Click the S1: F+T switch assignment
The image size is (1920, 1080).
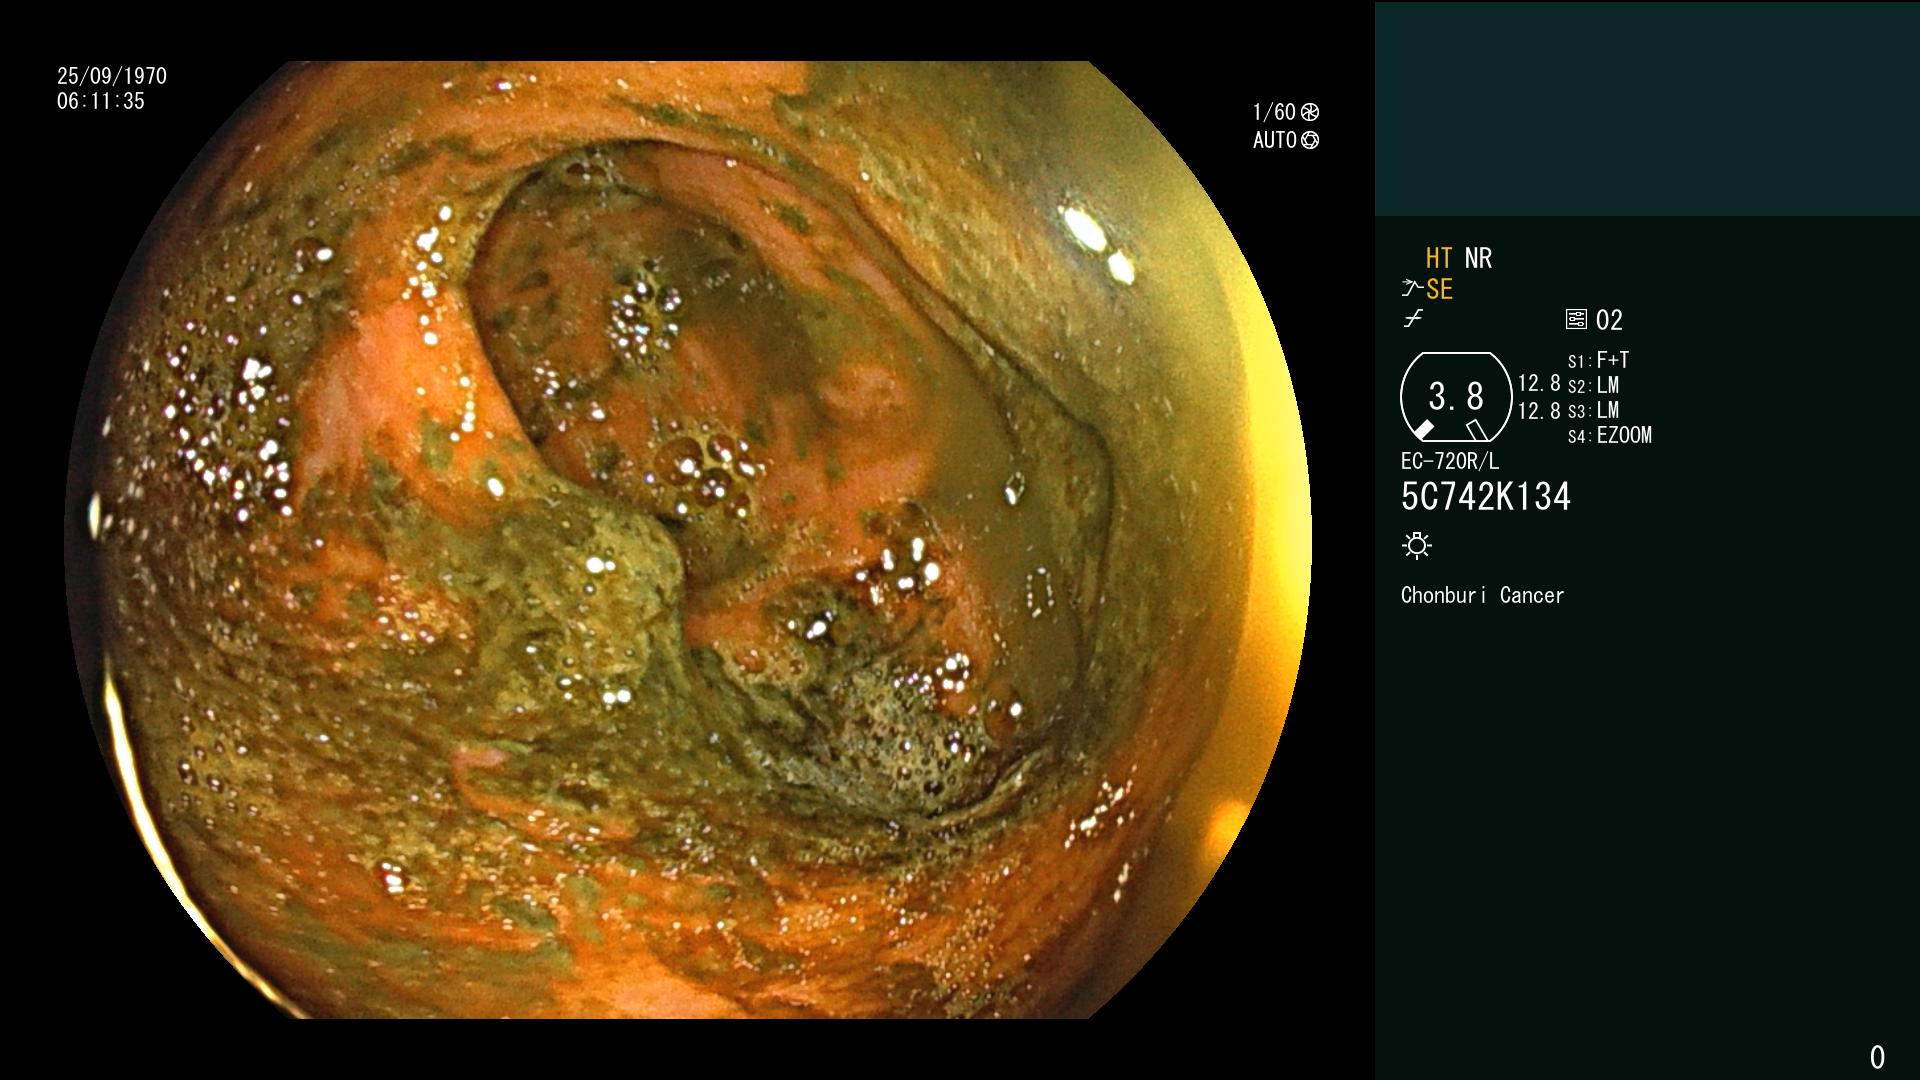point(1598,360)
